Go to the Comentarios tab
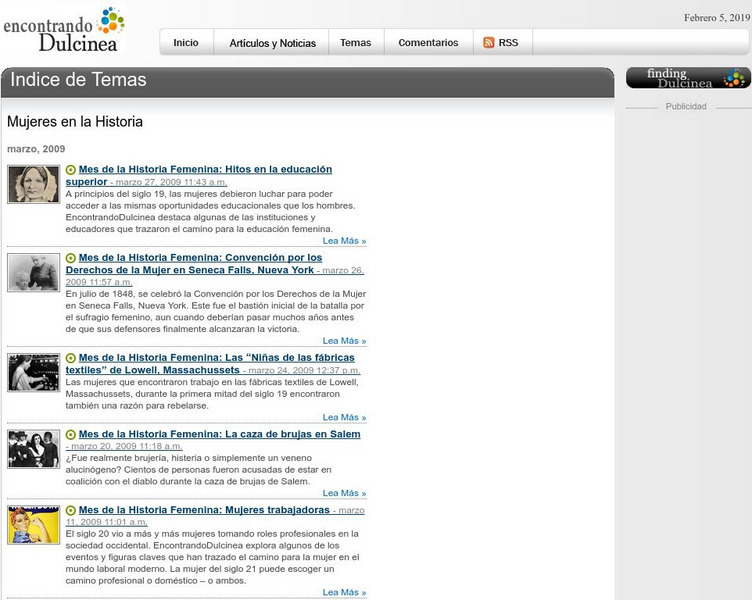The height and width of the screenshot is (600, 752). coord(428,43)
